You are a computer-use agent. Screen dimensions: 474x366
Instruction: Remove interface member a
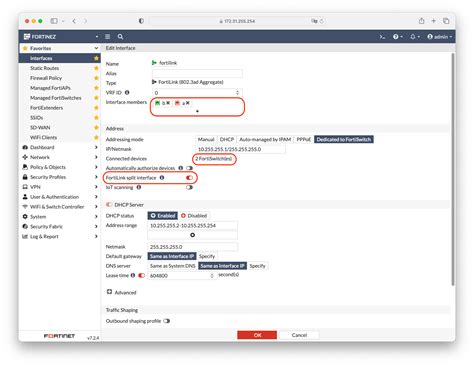click(x=188, y=103)
